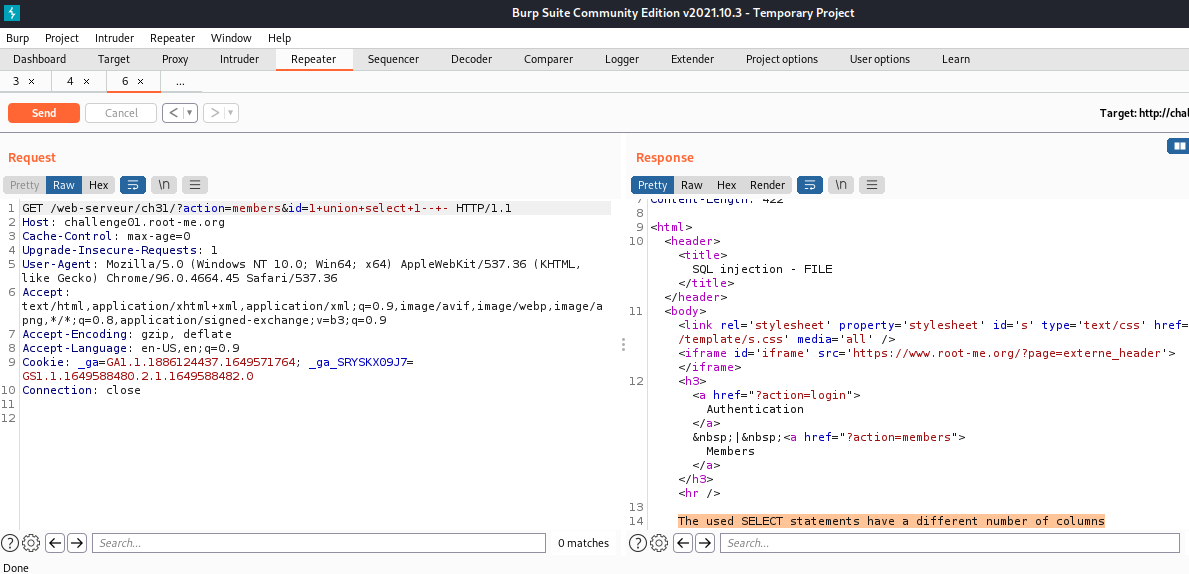Select Pretty view in Request panel
This screenshot has width=1189, height=574.
[24, 185]
